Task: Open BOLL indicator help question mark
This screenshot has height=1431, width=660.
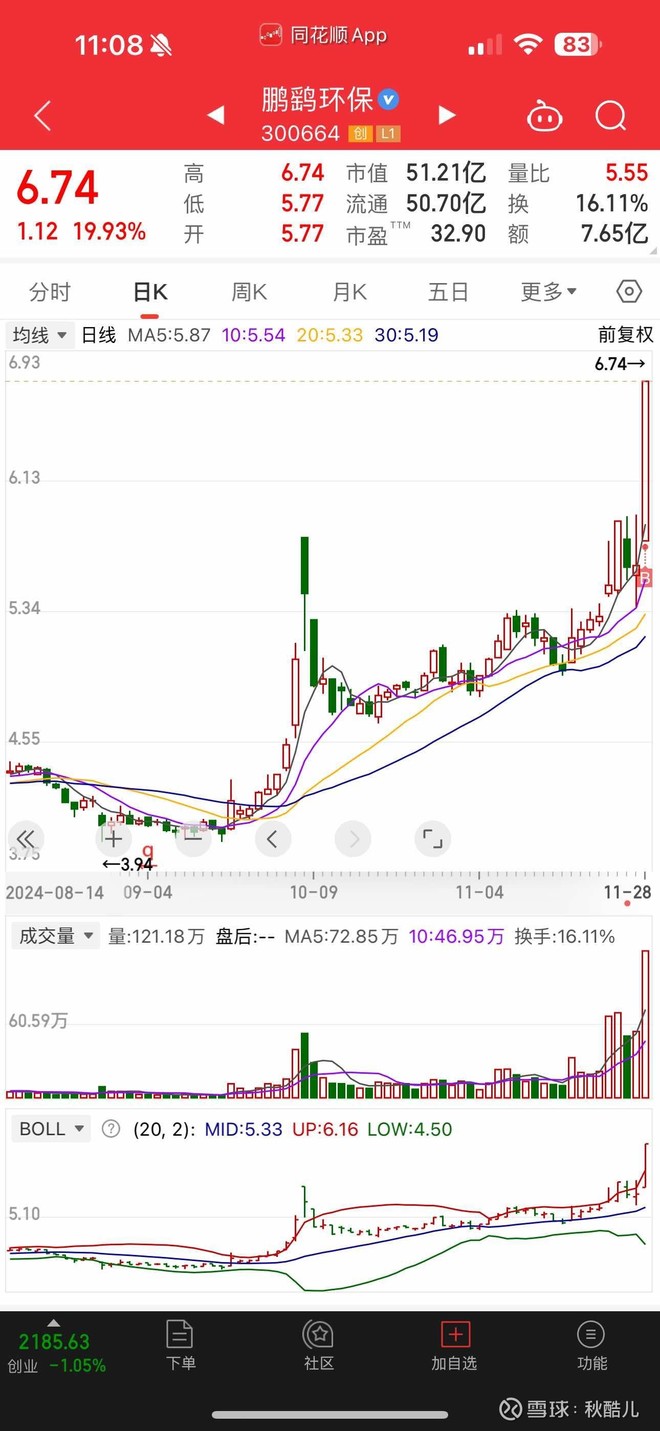Action: point(111,1129)
